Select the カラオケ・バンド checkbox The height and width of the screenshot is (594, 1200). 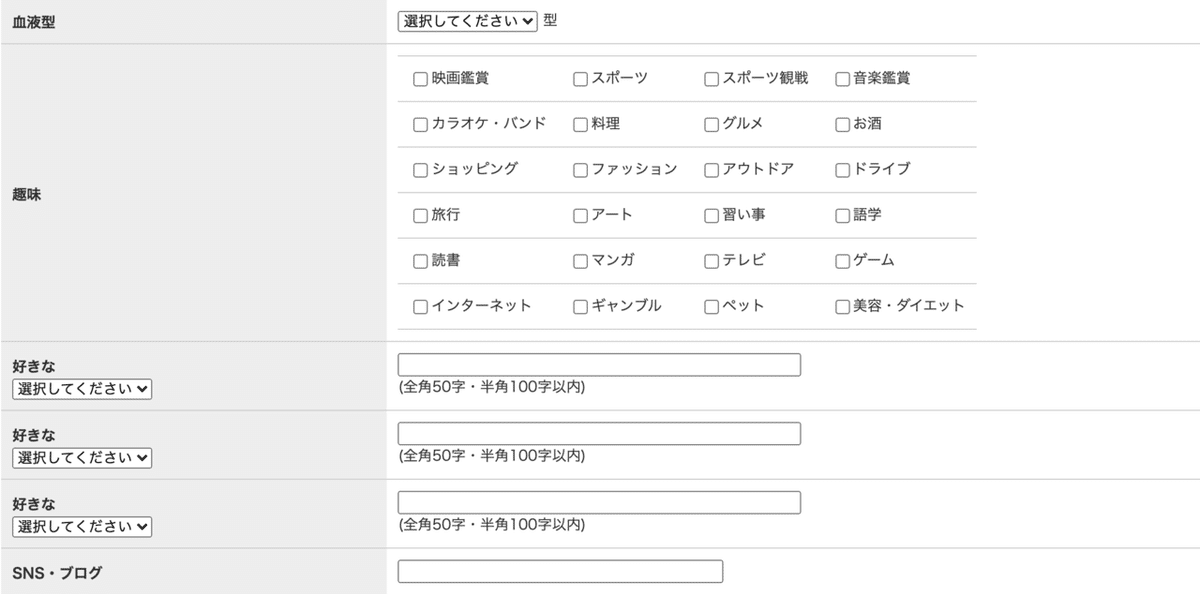[421, 125]
